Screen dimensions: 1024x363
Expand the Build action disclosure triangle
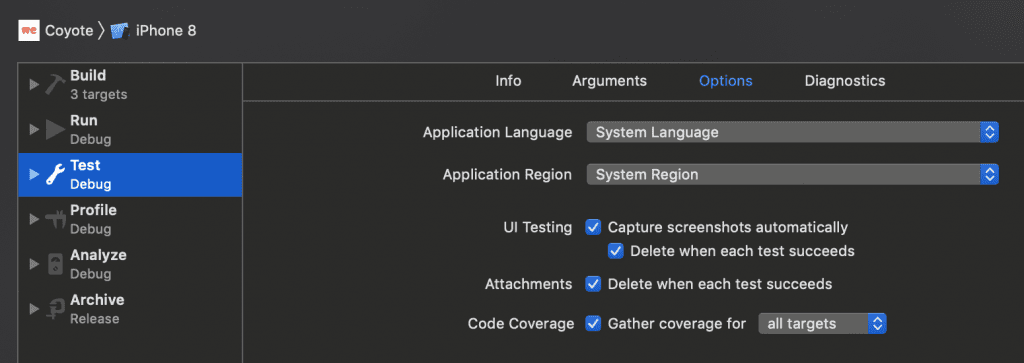point(35,85)
